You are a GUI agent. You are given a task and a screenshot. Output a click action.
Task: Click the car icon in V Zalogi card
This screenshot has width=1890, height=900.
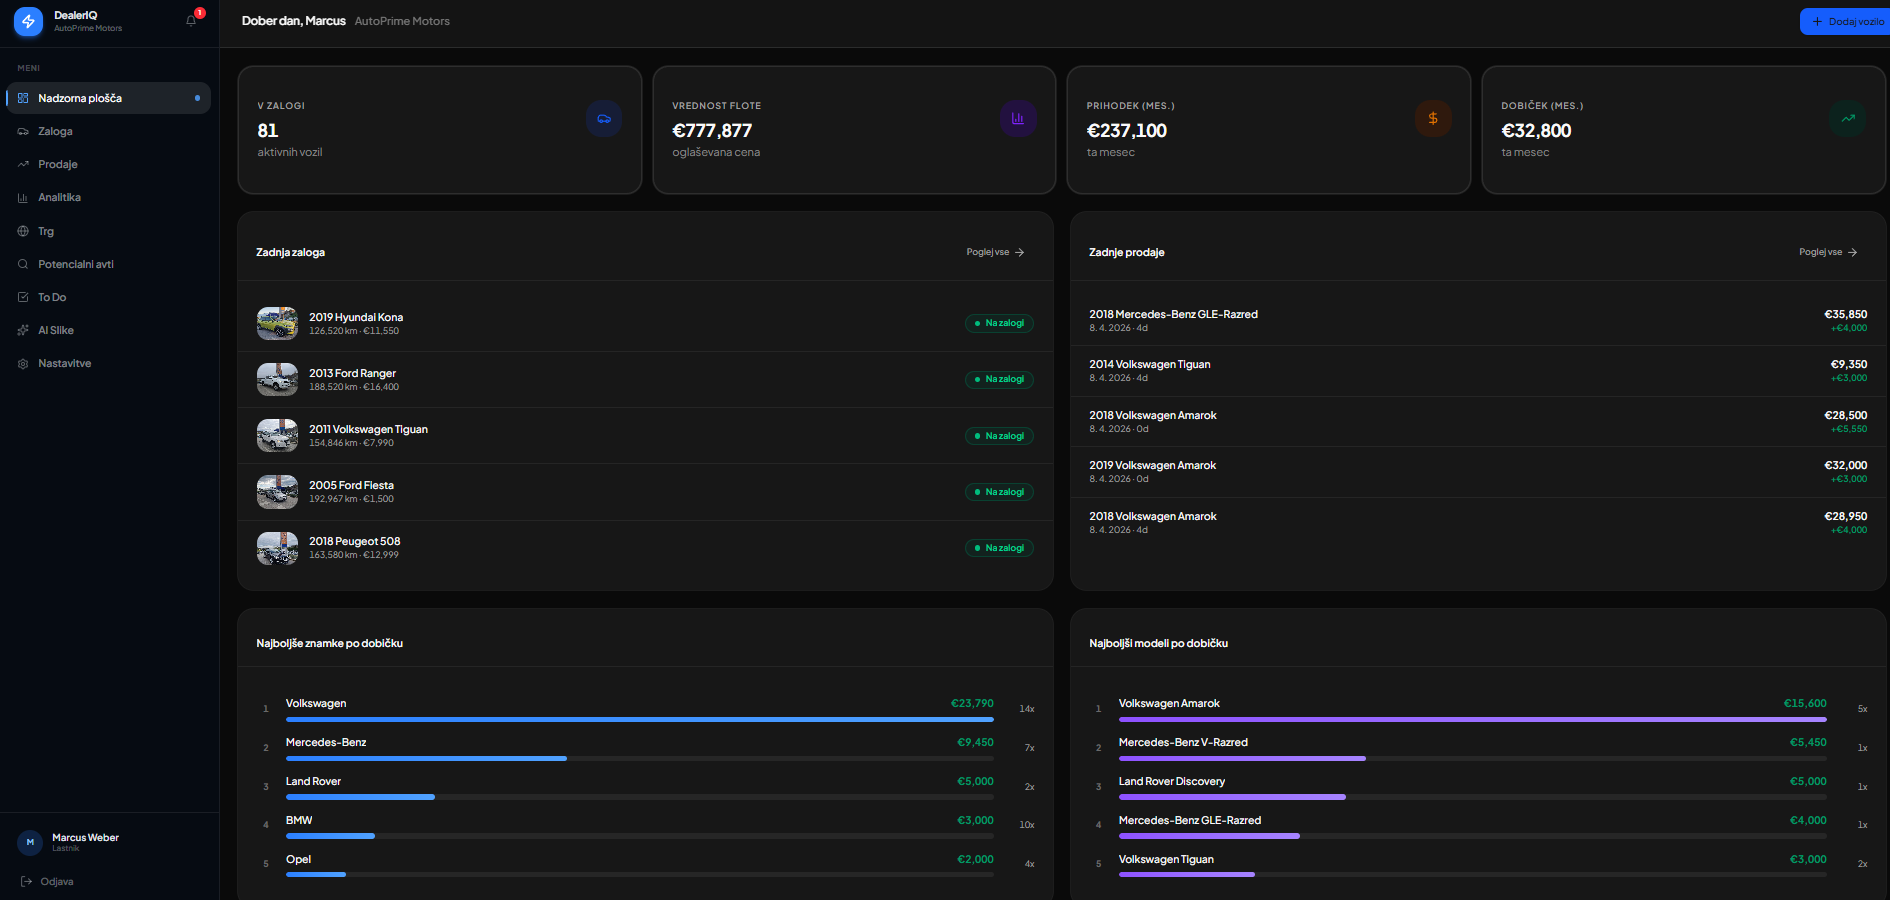[604, 119]
